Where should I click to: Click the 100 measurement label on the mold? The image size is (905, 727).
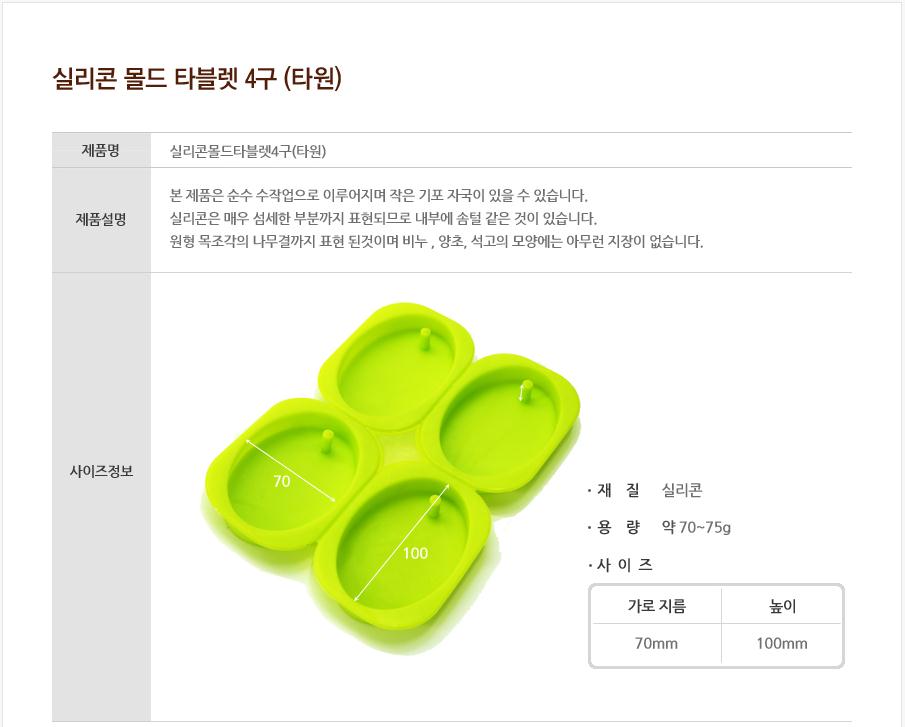(x=415, y=553)
